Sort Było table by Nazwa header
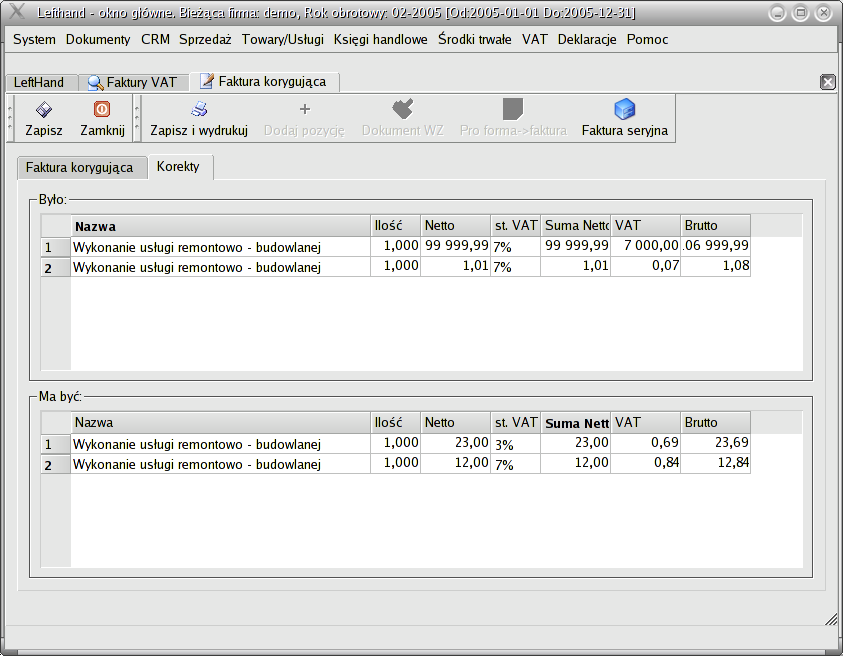The width and height of the screenshot is (843, 656). pyautogui.click(x=220, y=226)
